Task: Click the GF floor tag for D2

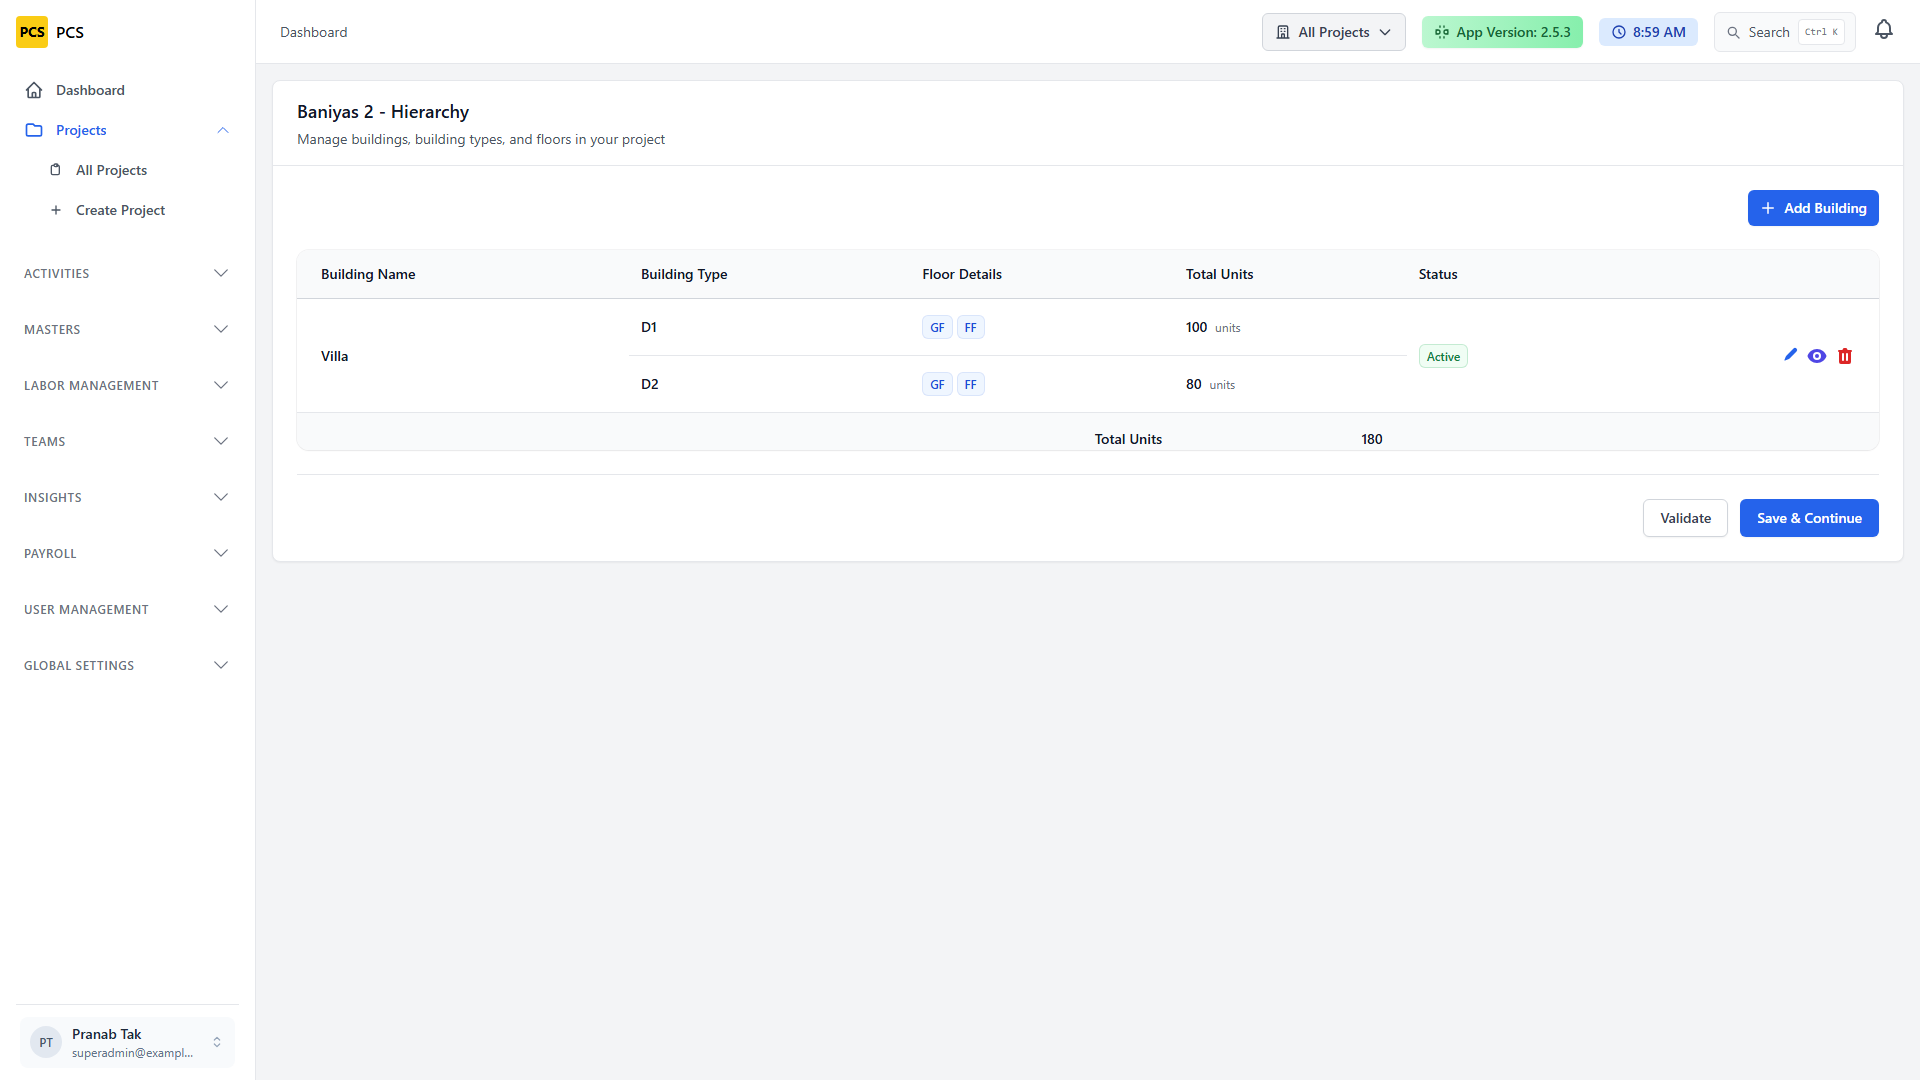Action: click(937, 385)
